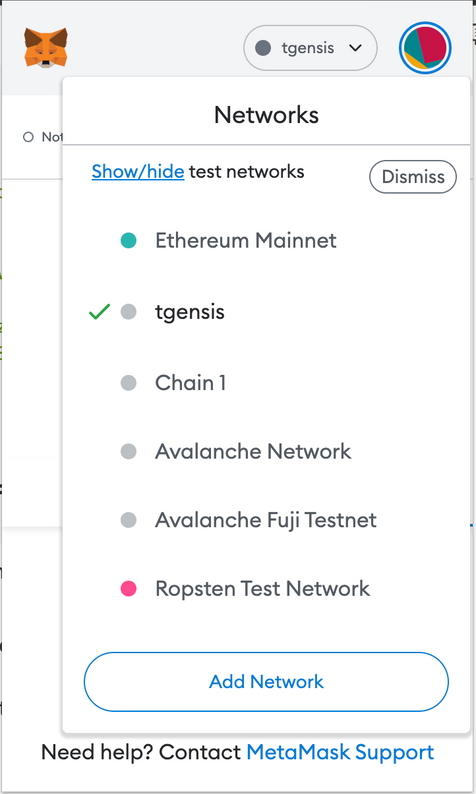476x794 pixels.
Task: Click the teal Ethereum Mainnet status dot
Action: [x=129, y=240]
